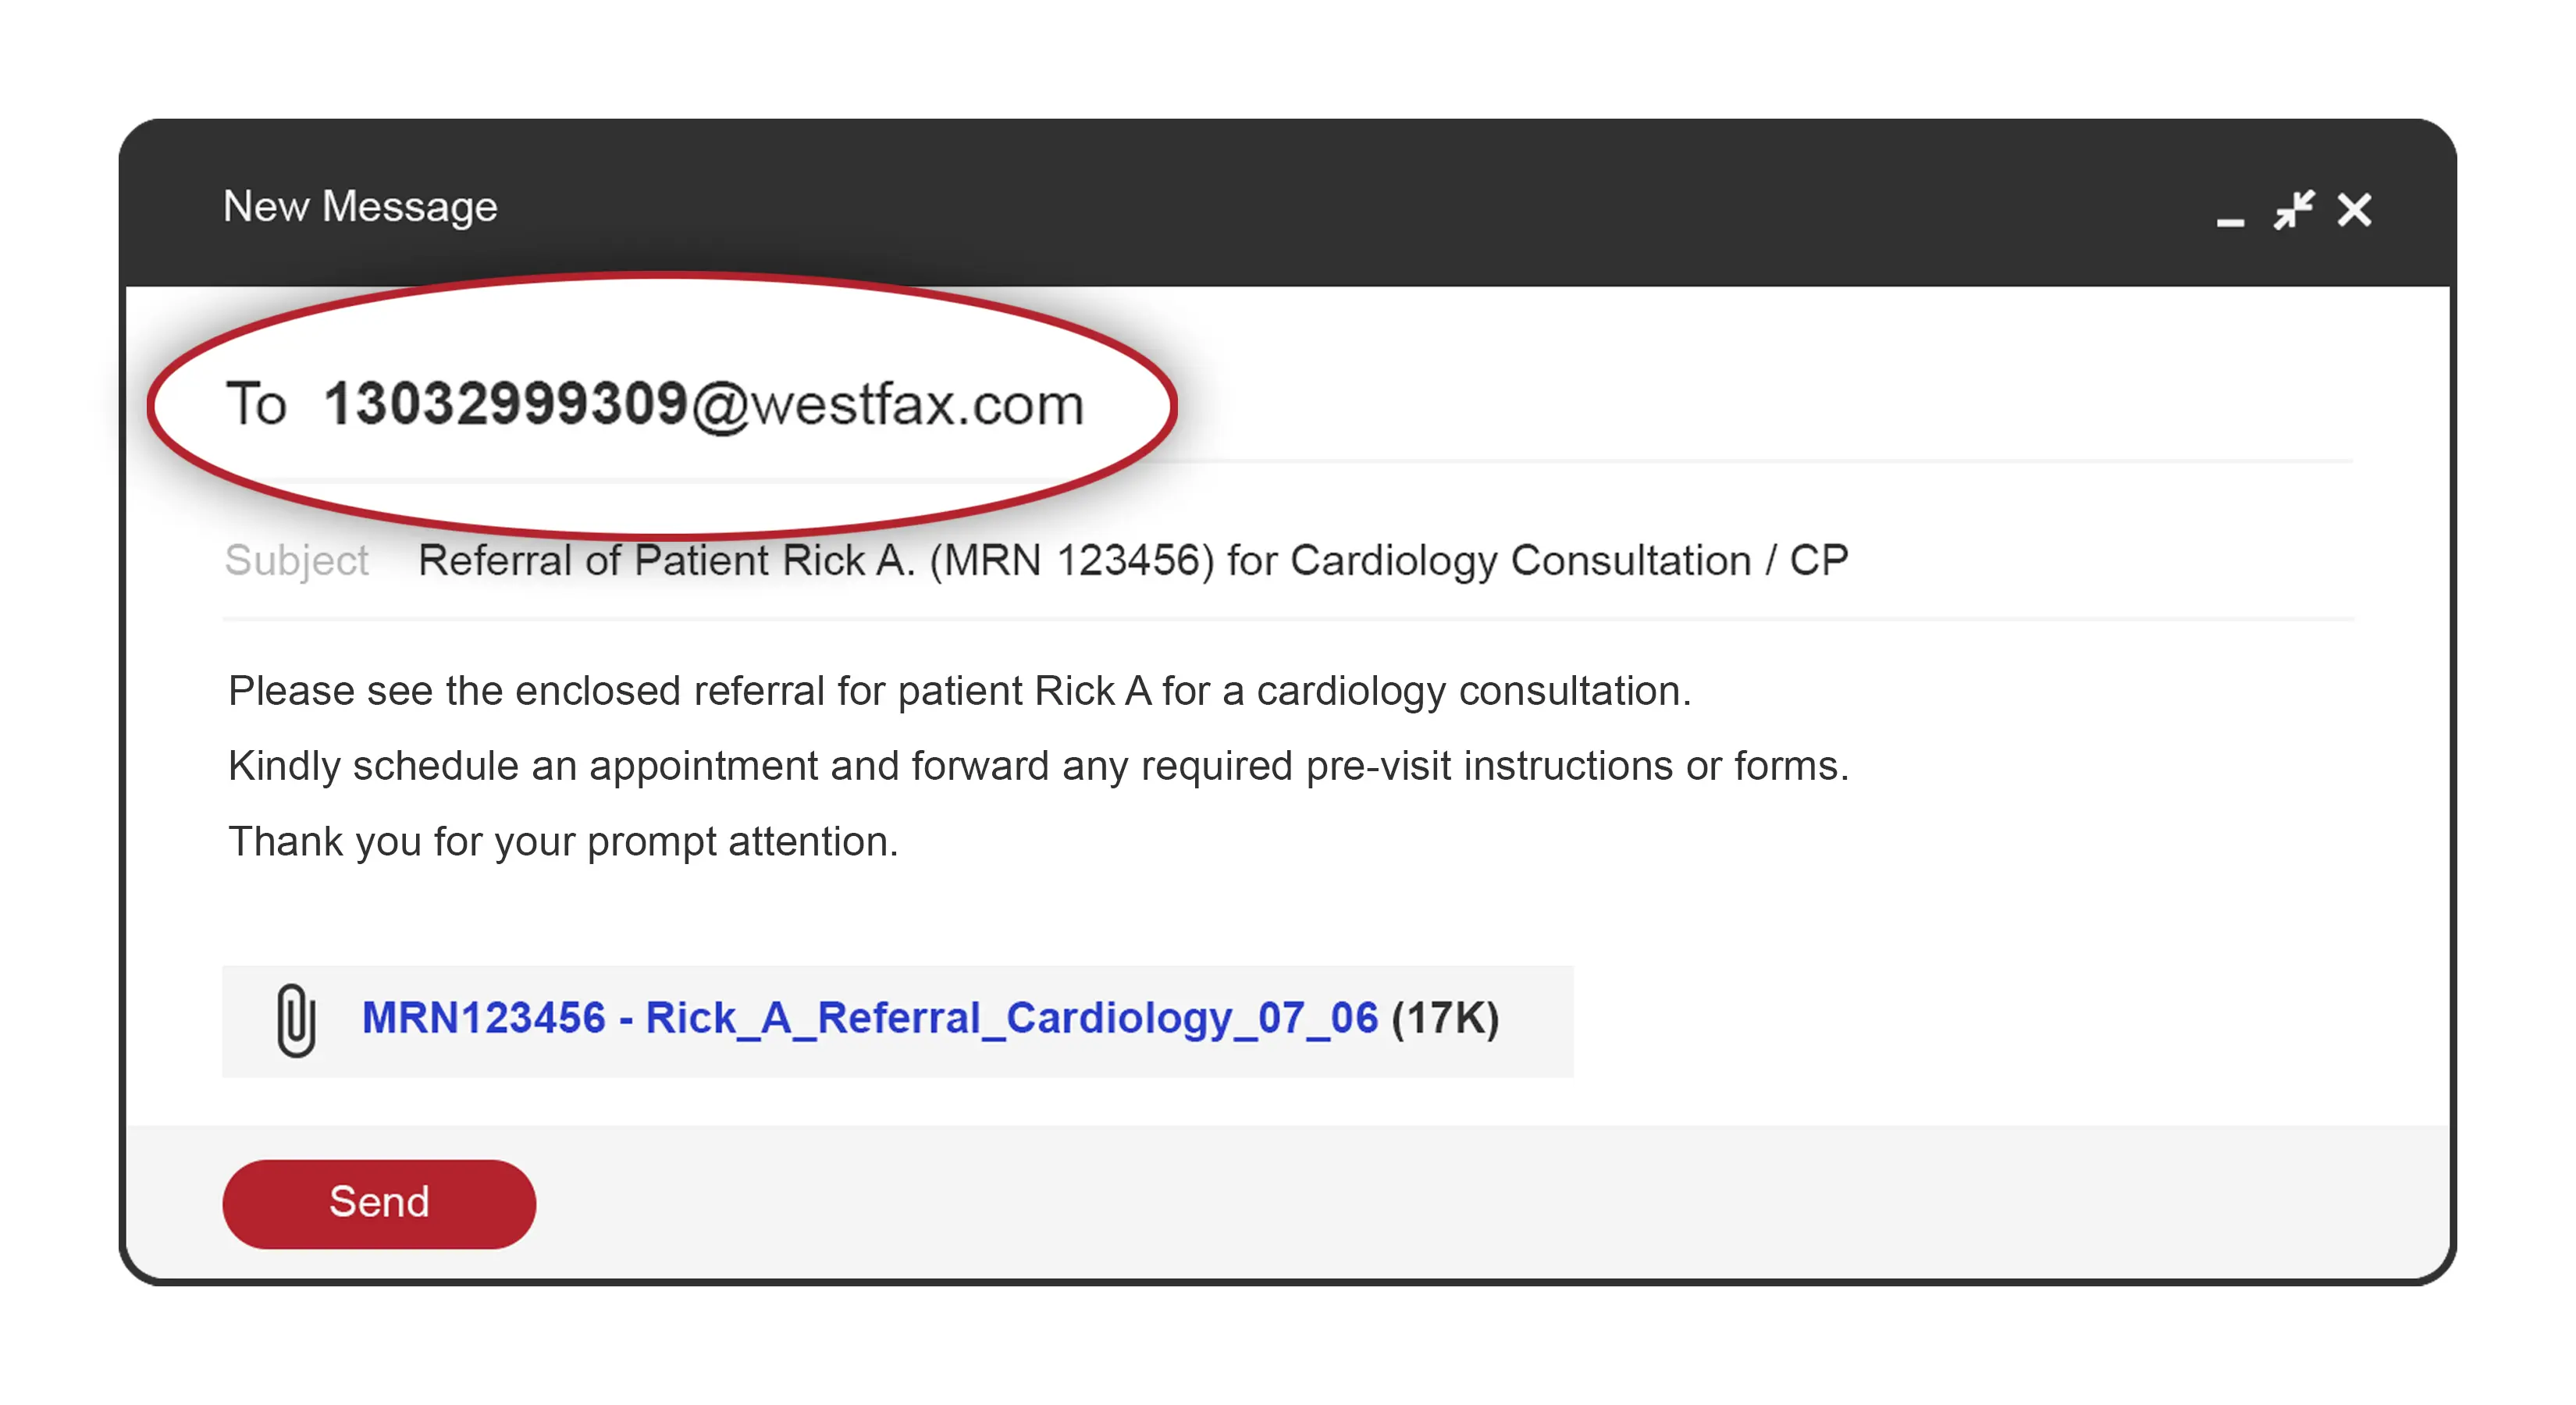This screenshot has width=2576, height=1405.
Task: Place cursor in "Kindly schedule an appointment" line
Action: [1038, 766]
